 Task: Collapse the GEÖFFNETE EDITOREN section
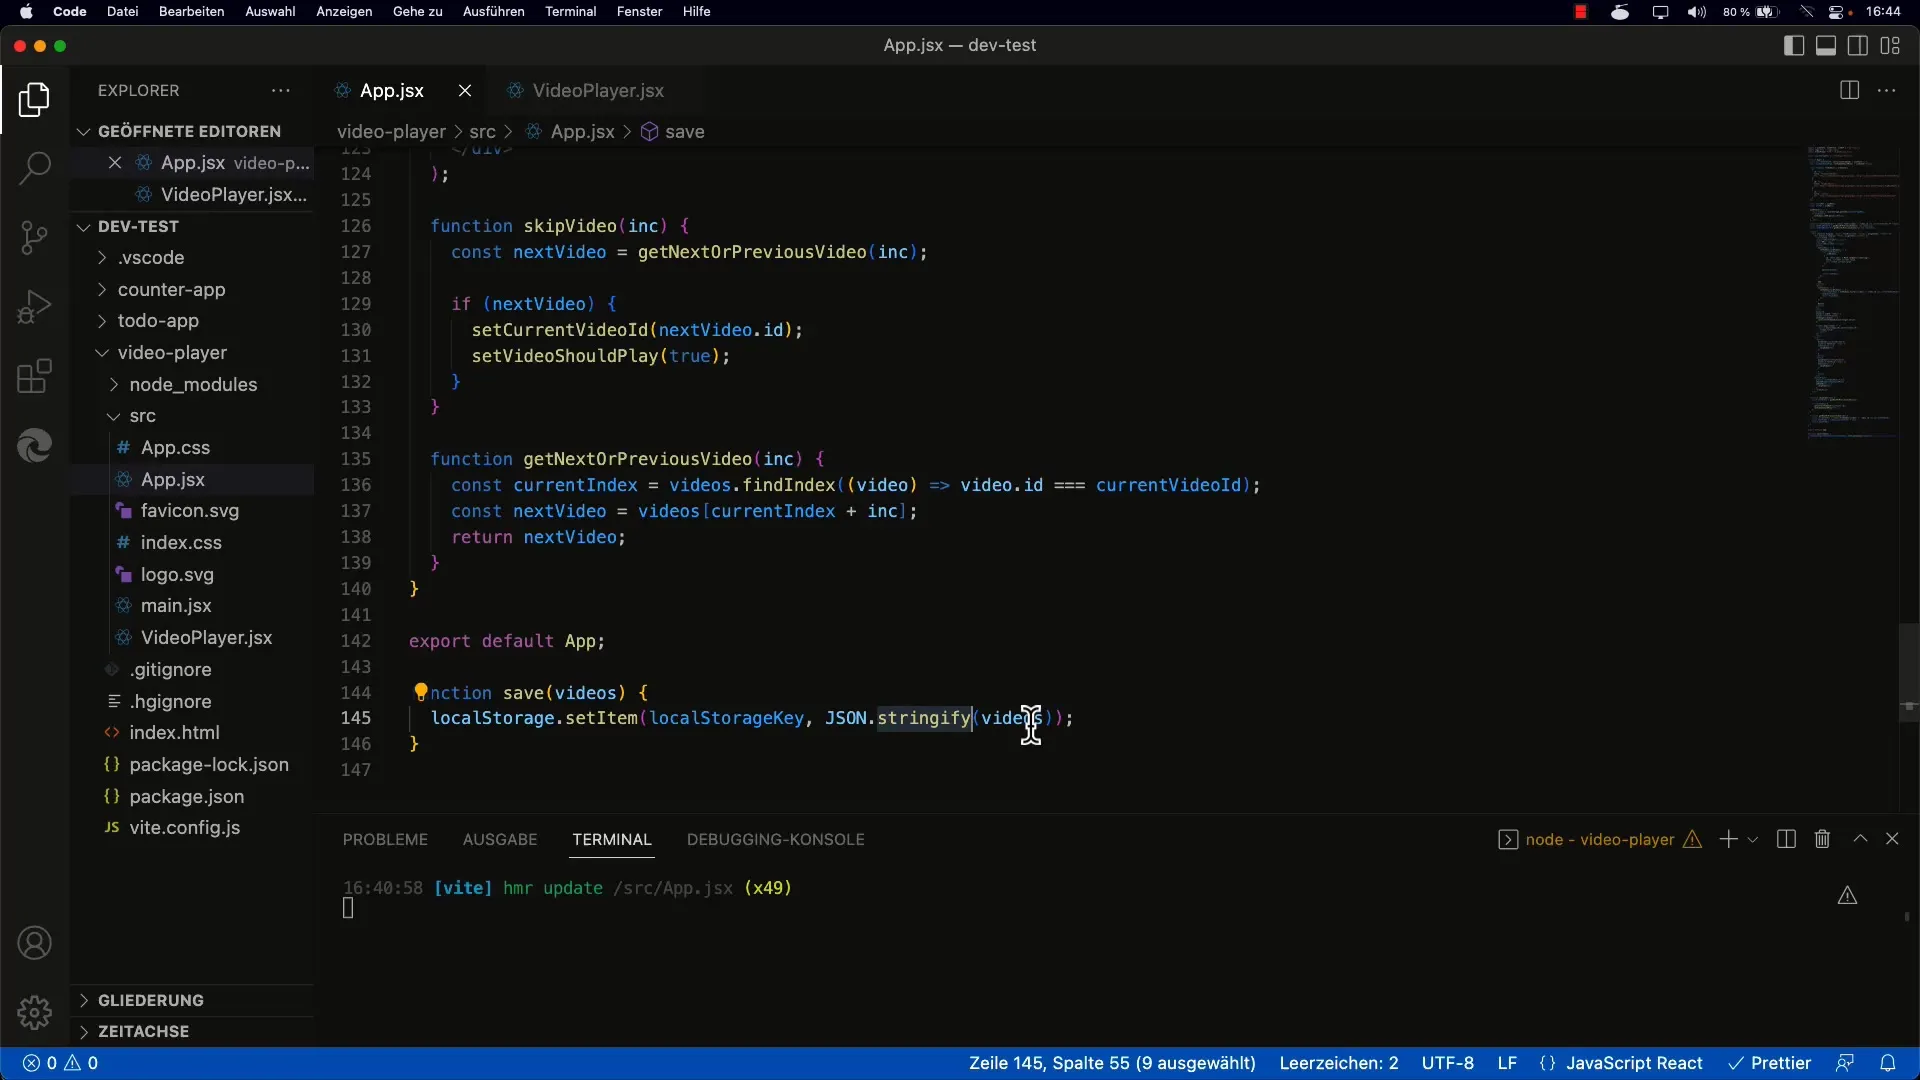pos(190,132)
